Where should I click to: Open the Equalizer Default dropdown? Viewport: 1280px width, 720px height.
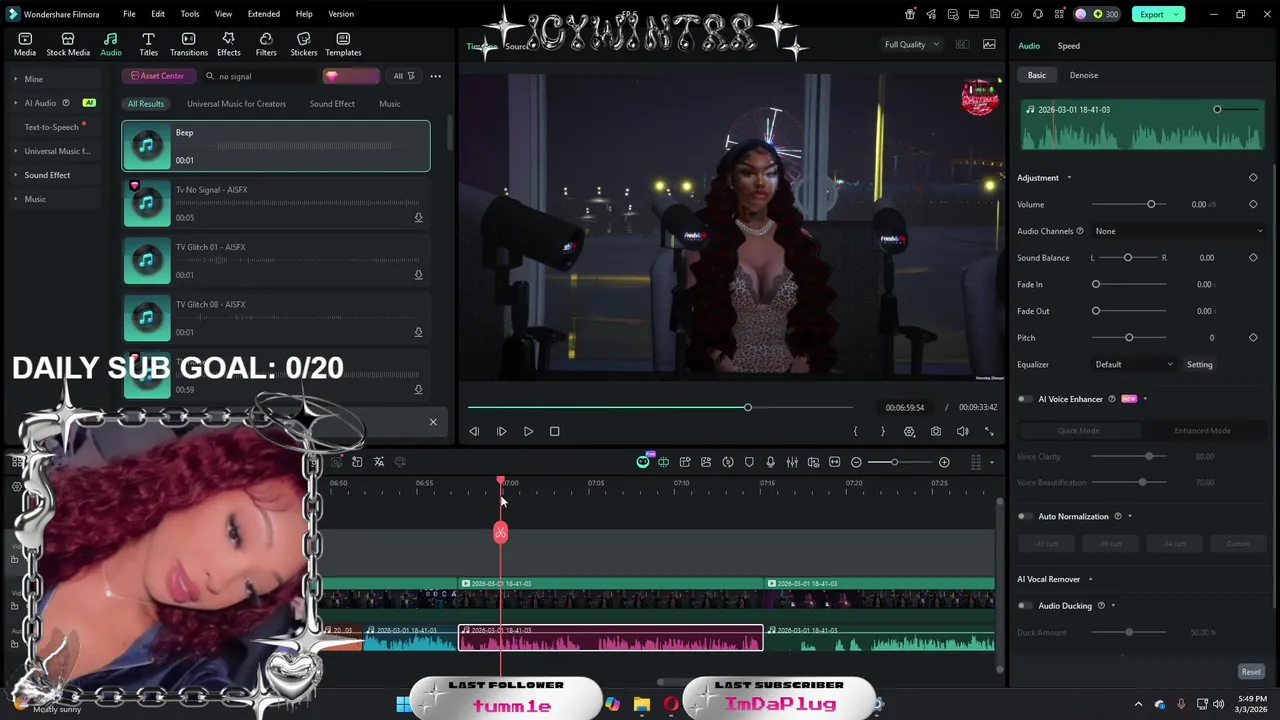coord(1134,364)
